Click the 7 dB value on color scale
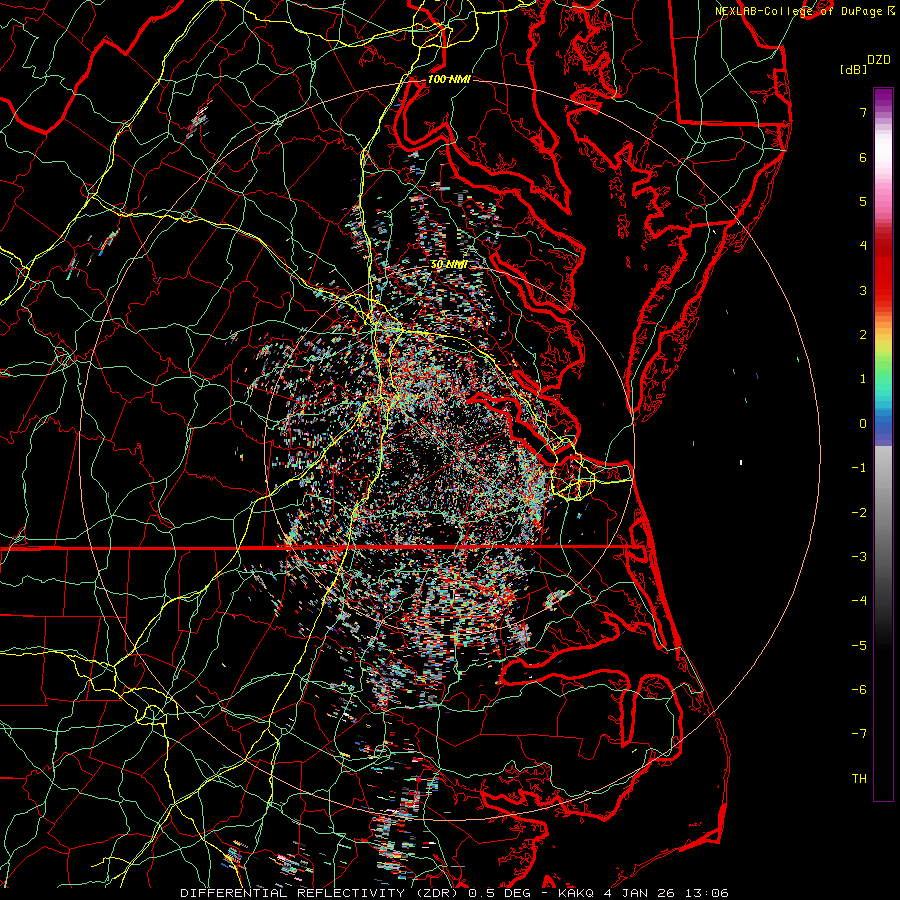This screenshot has height=900, width=900. click(x=863, y=112)
